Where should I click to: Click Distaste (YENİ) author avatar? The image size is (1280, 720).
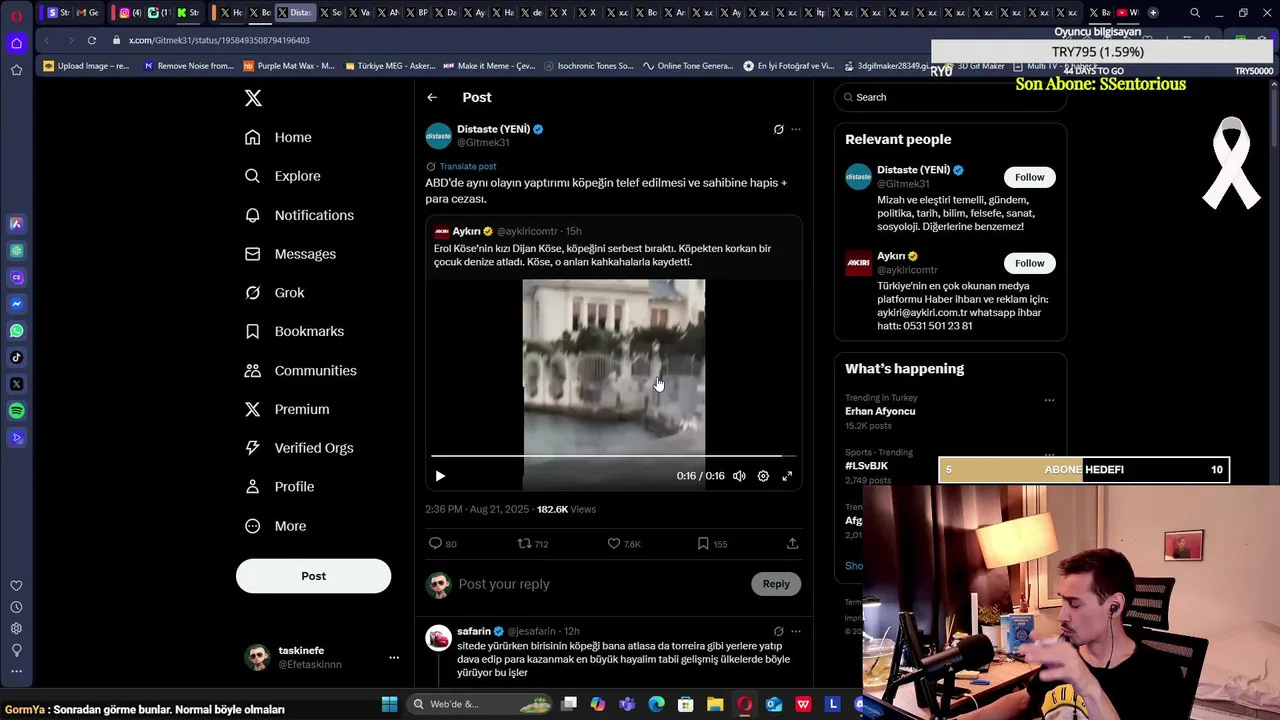[438, 136]
